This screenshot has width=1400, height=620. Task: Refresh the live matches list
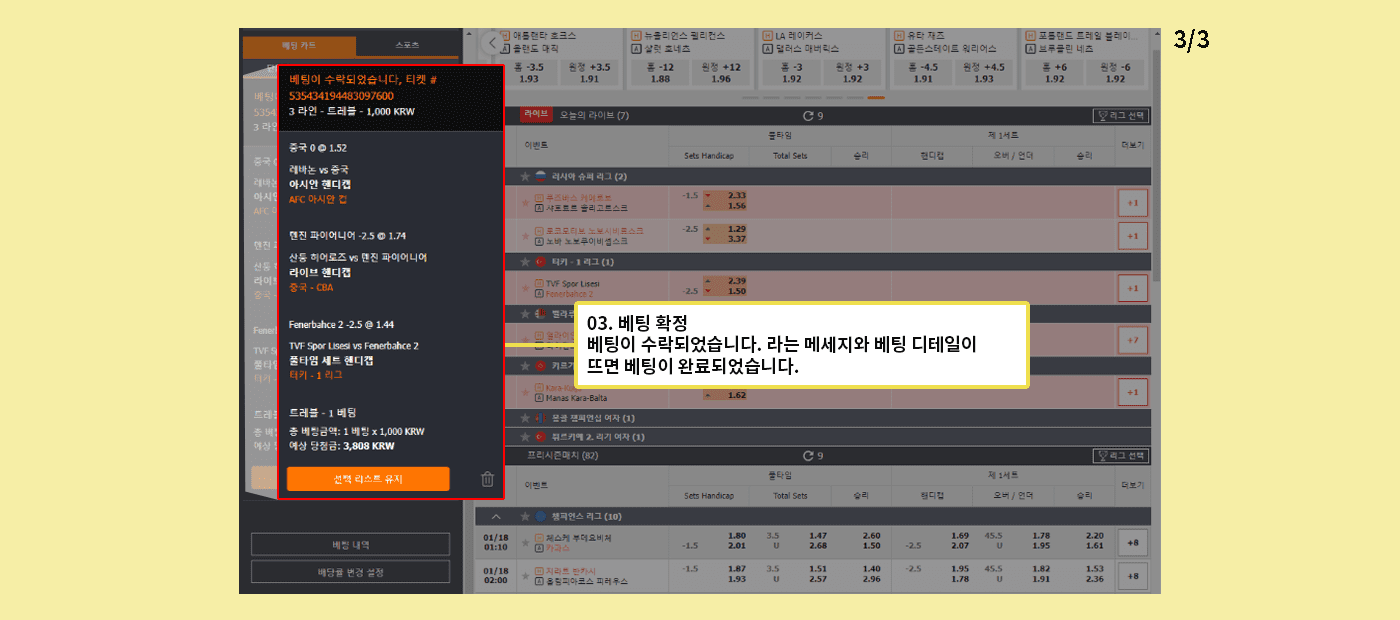click(x=808, y=116)
